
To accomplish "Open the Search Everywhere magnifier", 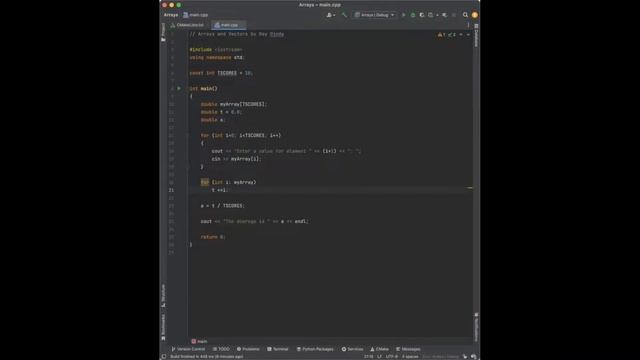I will coord(465,15).
